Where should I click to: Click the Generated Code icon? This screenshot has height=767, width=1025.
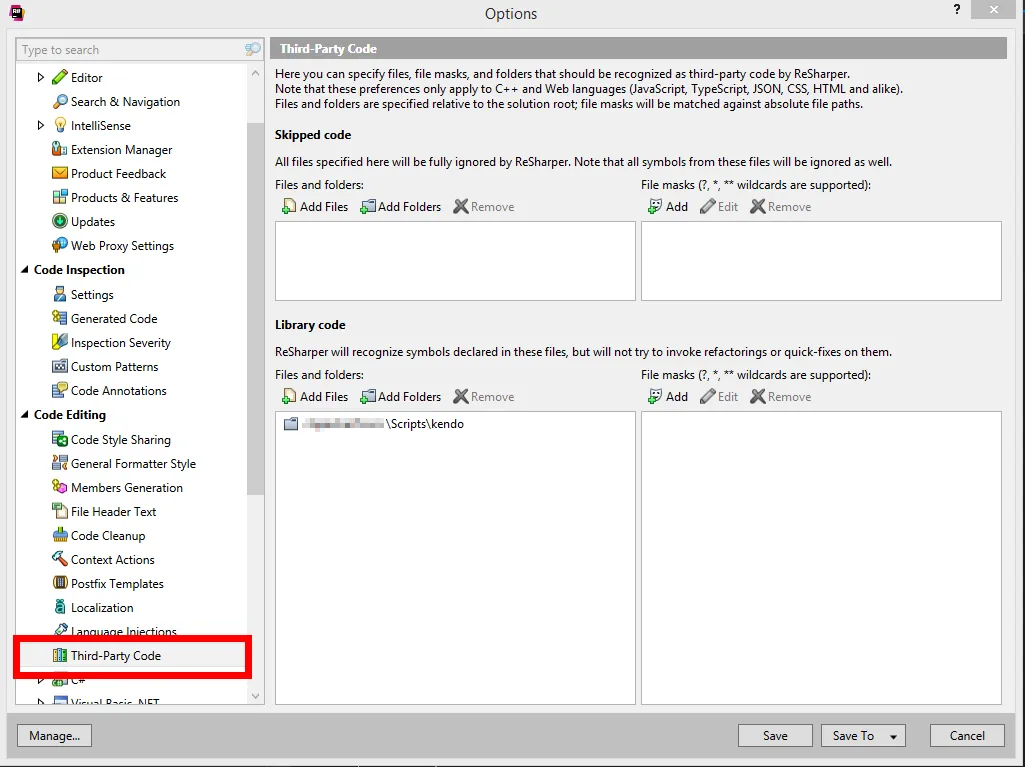click(x=59, y=318)
